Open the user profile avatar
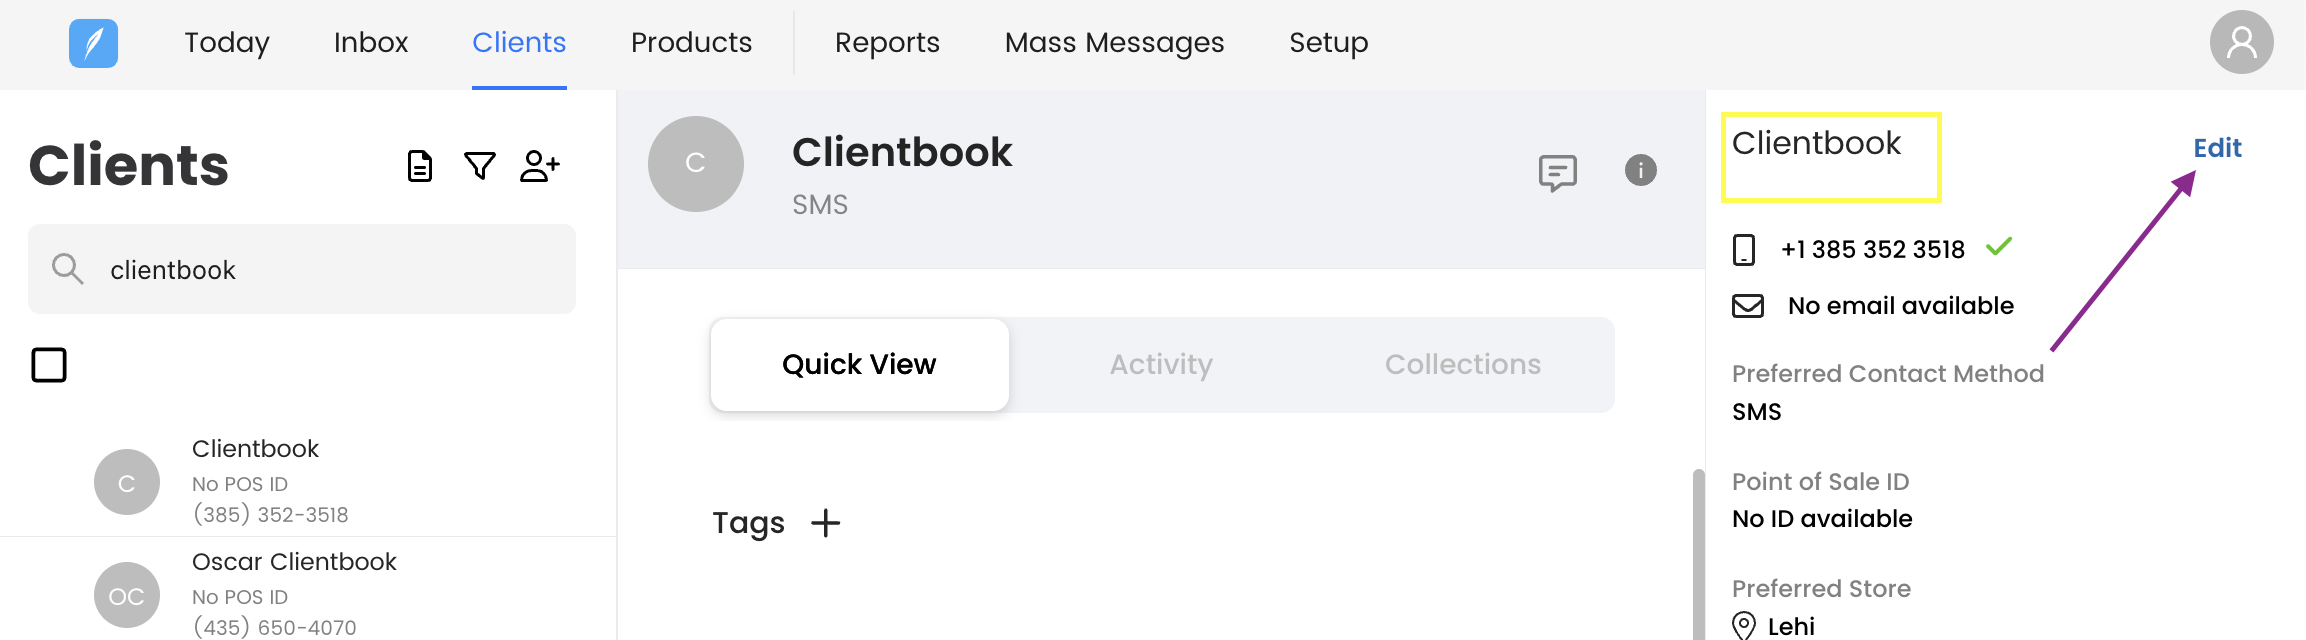Image resolution: width=2306 pixels, height=640 pixels. pos(2241,42)
